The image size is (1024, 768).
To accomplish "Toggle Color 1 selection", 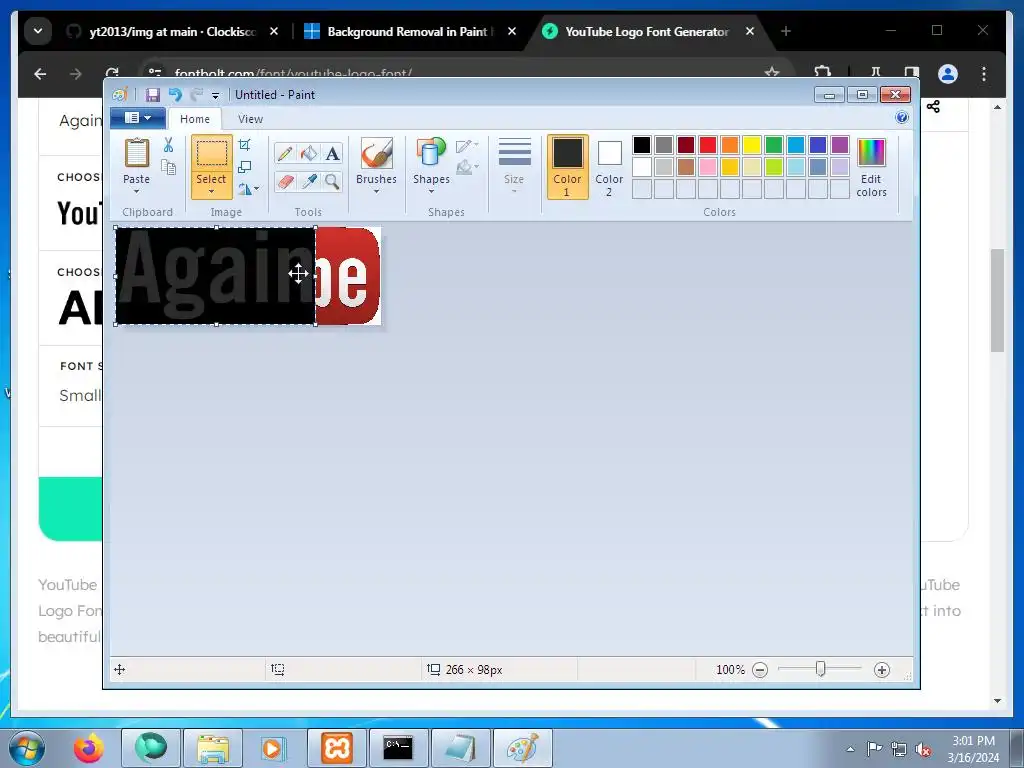I will coord(567,167).
